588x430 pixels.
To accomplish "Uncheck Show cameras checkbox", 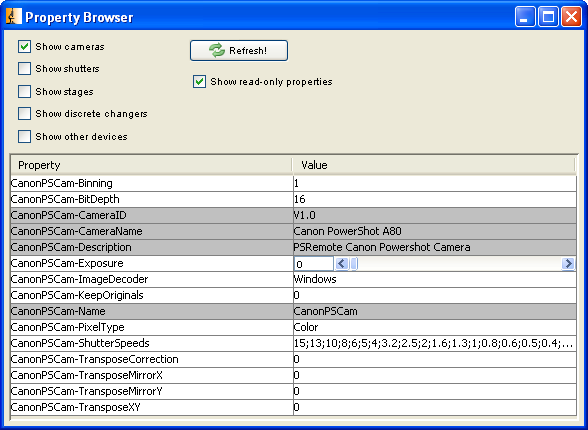I will click(x=24, y=47).
